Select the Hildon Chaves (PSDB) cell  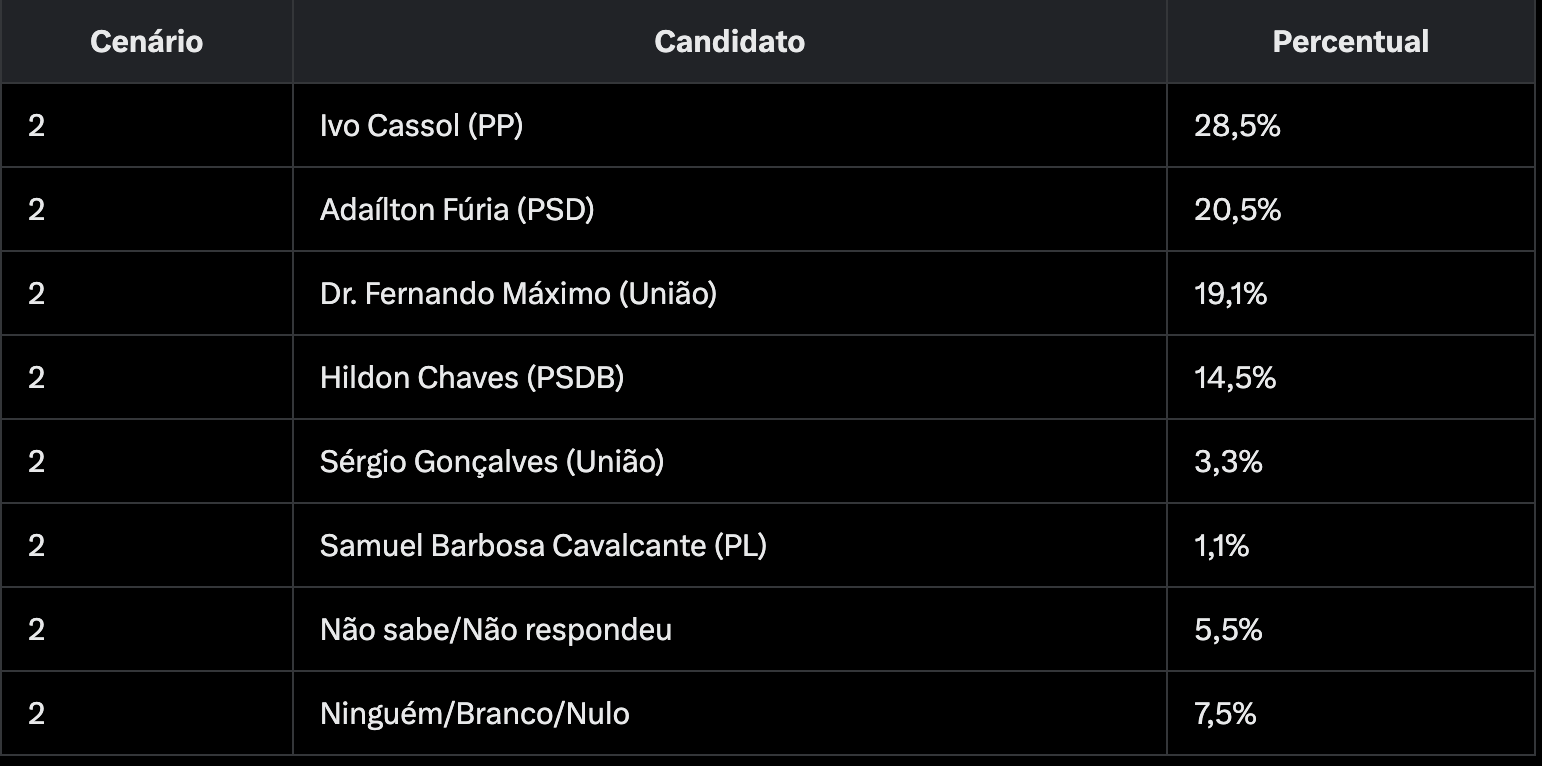(472, 378)
